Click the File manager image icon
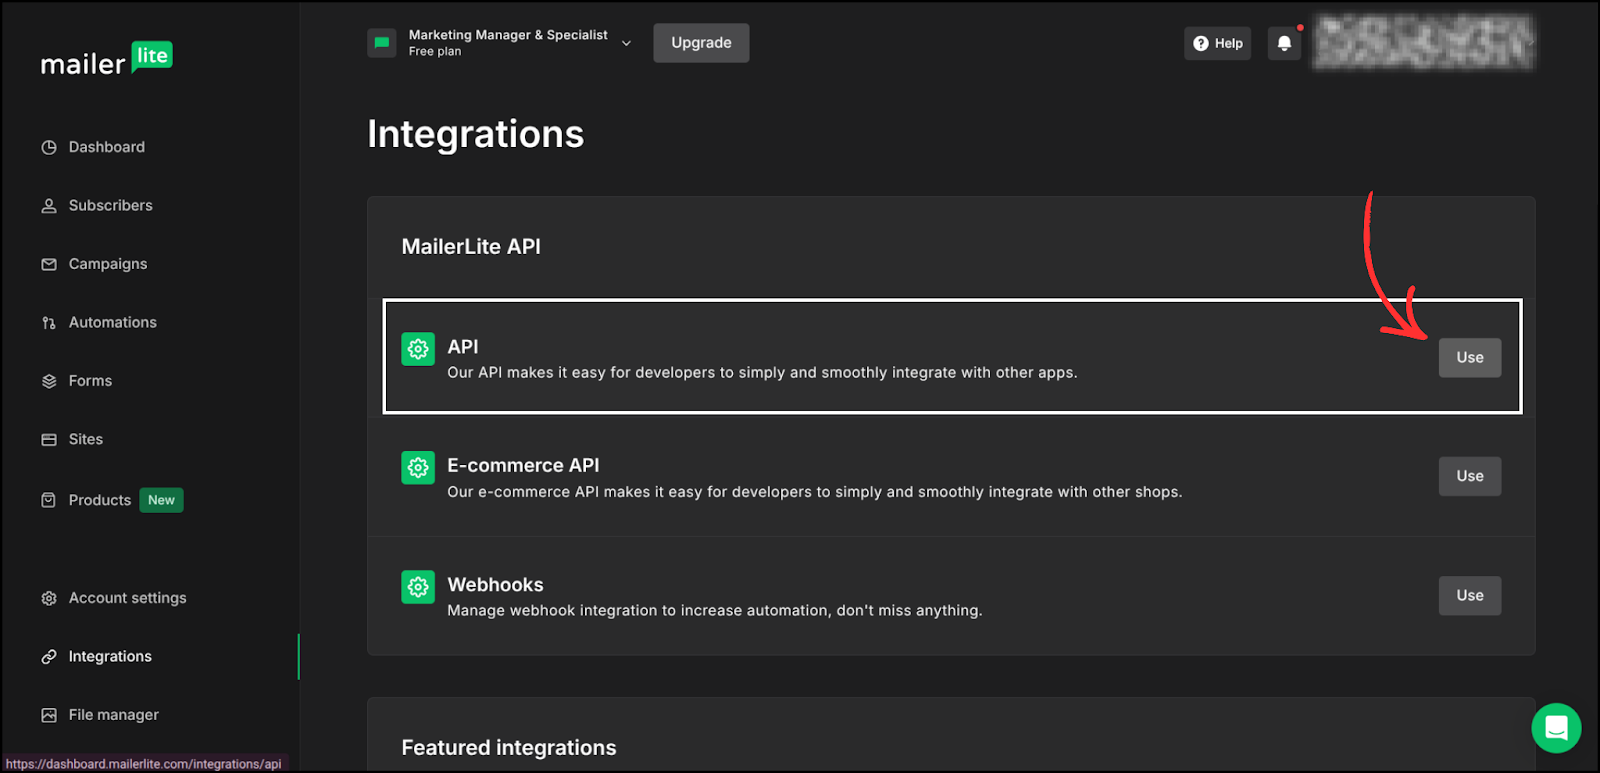 tap(49, 715)
